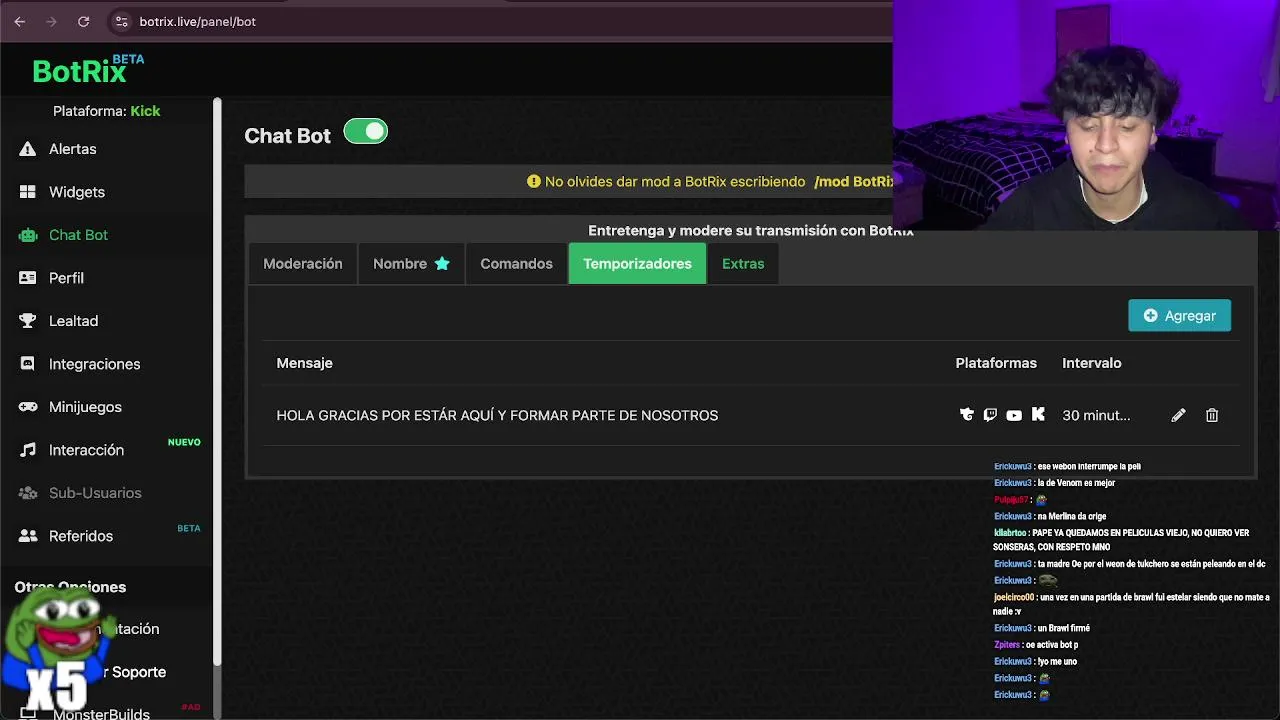This screenshot has height=720, width=1280.
Task: Switch to the Comandos tab
Action: [x=516, y=264]
